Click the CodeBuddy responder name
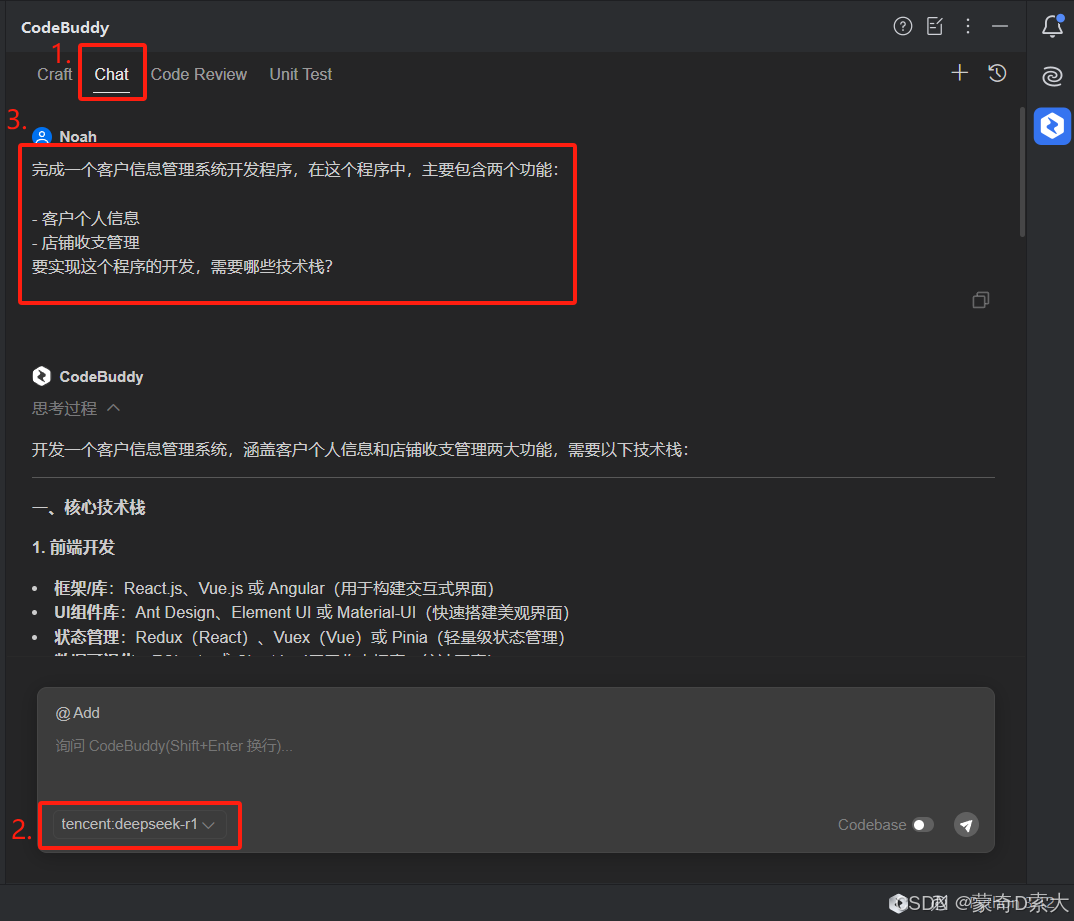 [101, 377]
